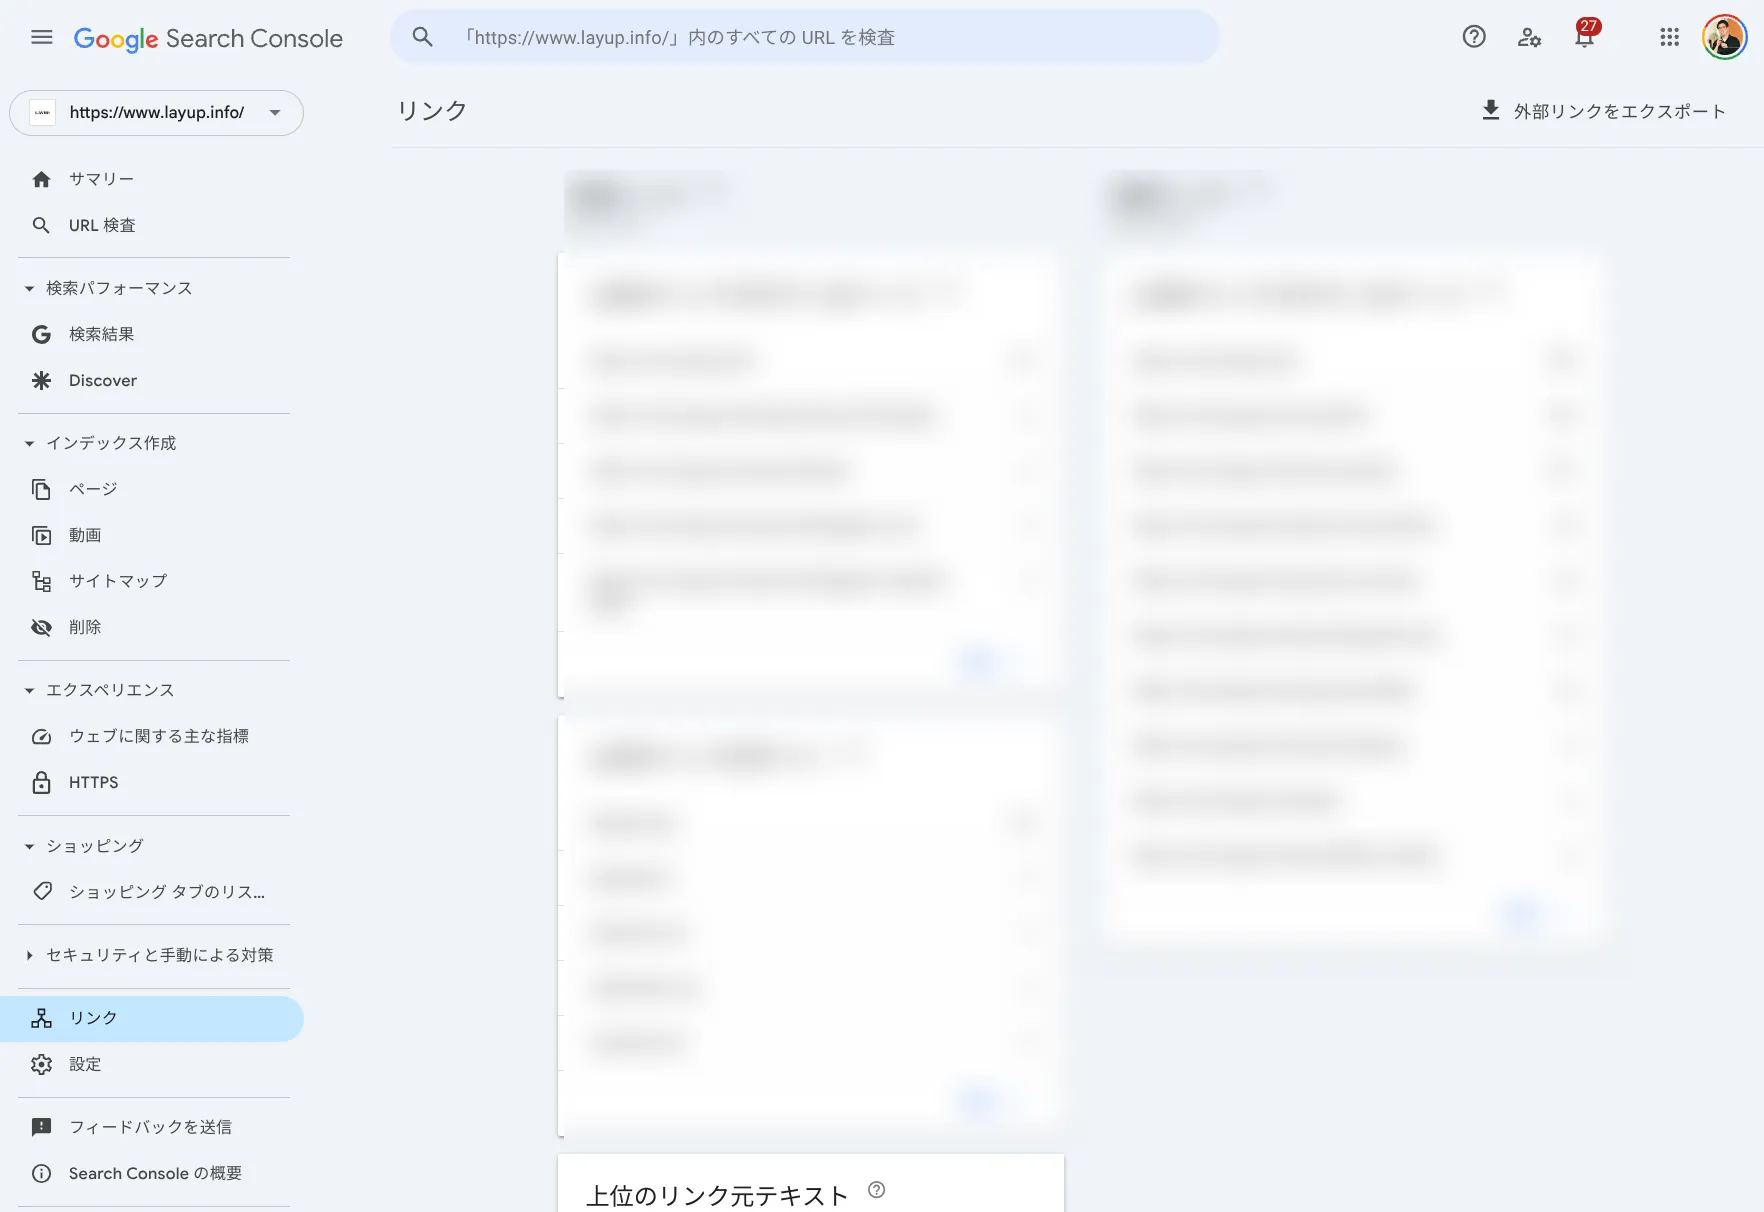
Task: Click the サイトマップ tree icon
Action: pos(41,581)
